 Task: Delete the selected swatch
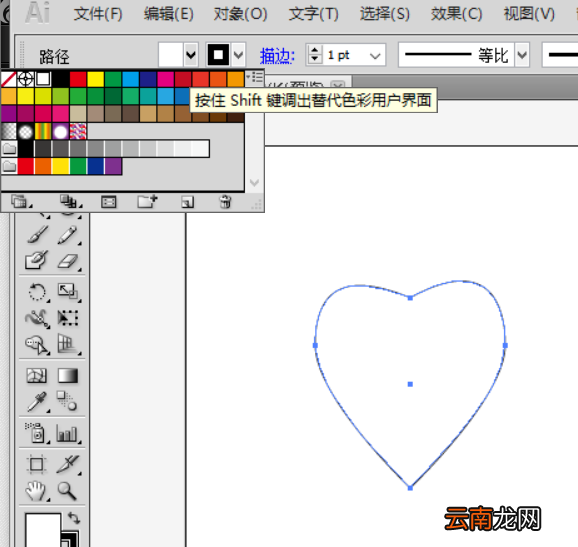pyautogui.click(x=225, y=202)
